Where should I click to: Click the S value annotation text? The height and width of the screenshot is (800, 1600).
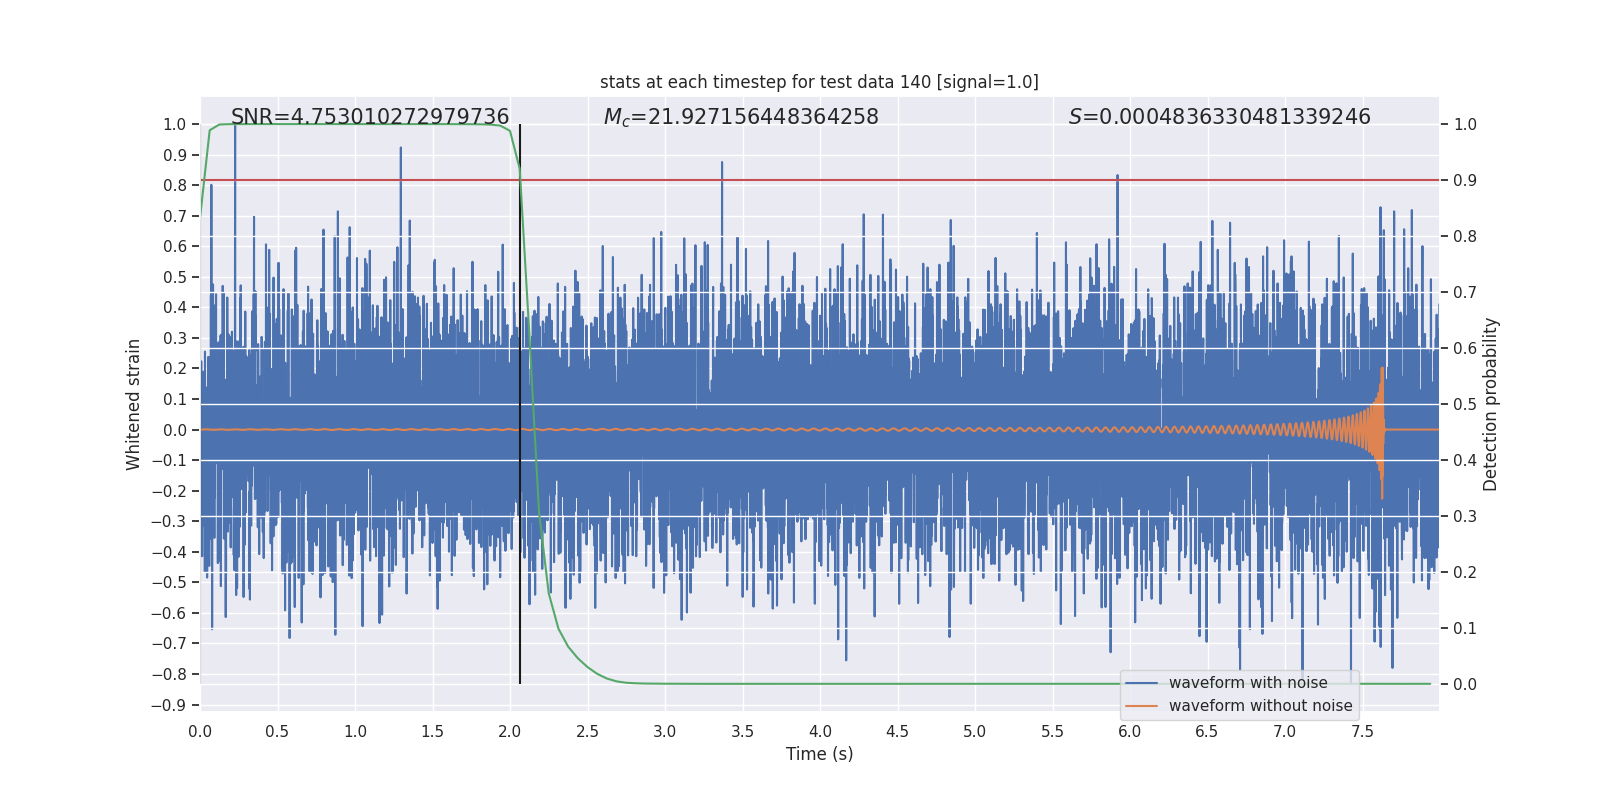coord(1219,117)
